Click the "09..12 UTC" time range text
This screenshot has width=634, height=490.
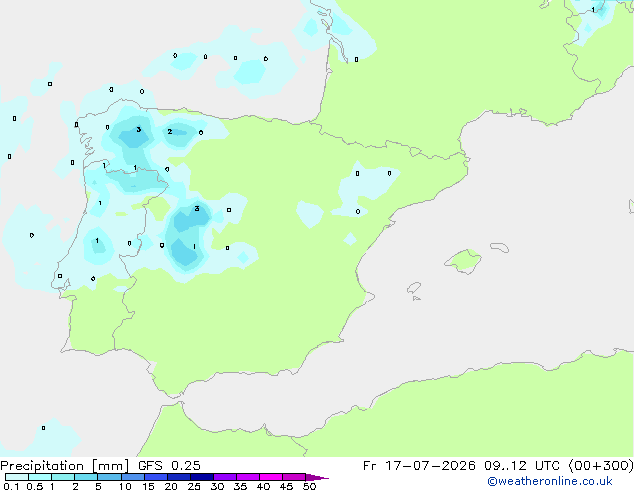[523, 466]
